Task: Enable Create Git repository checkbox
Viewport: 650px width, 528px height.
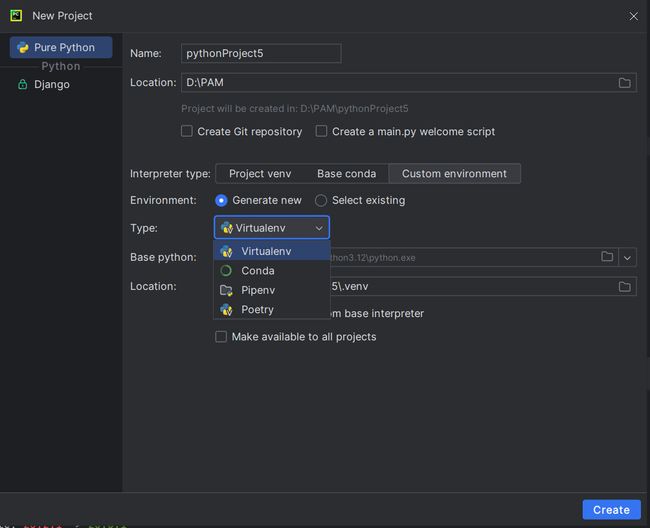Action: tap(187, 131)
